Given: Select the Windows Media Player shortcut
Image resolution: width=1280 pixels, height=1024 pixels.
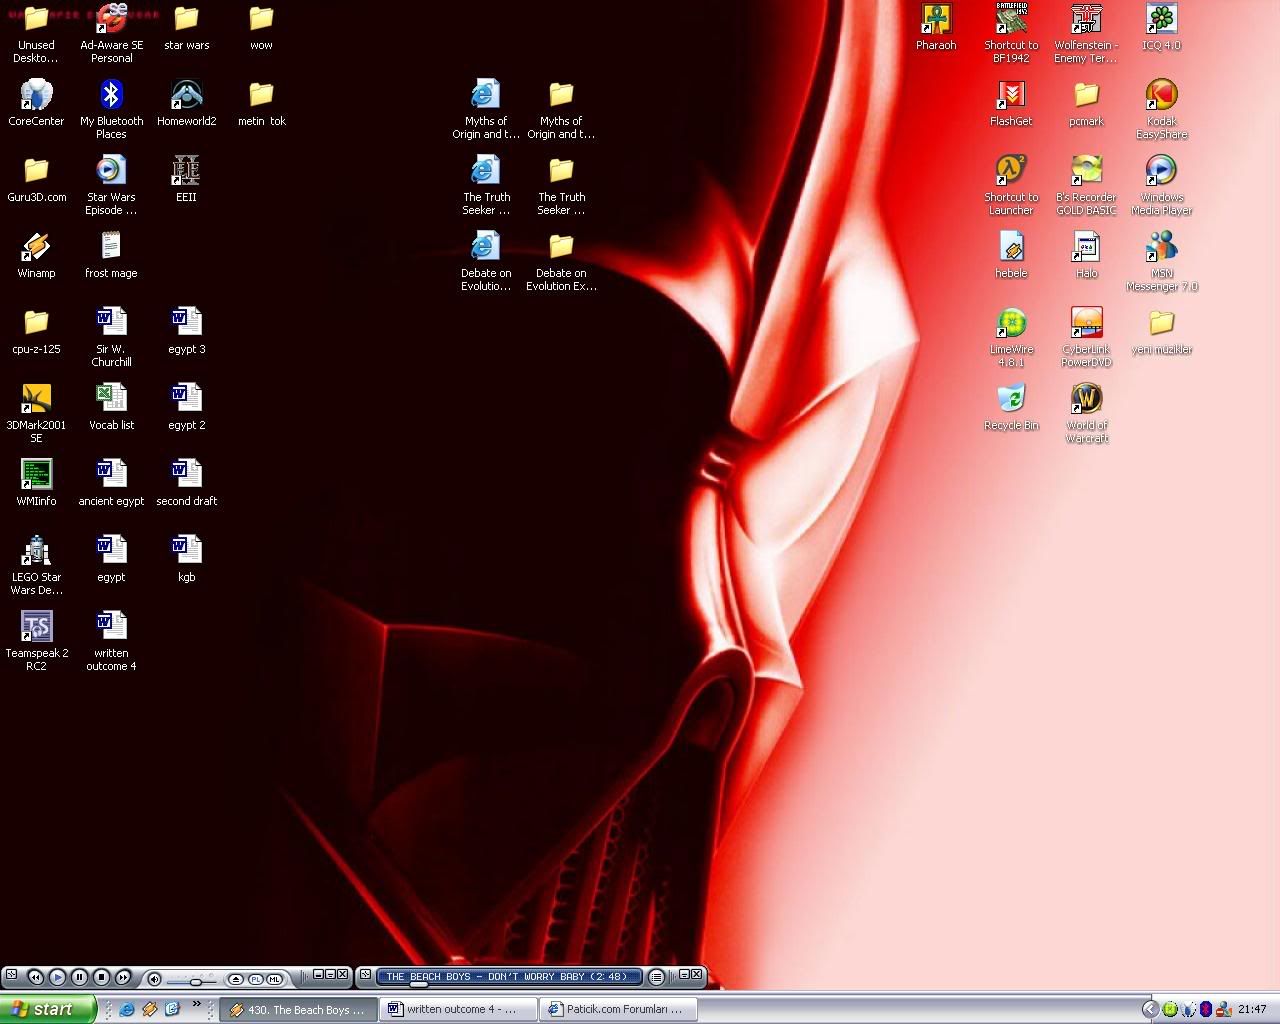Looking at the screenshot, I should [x=1161, y=185].
